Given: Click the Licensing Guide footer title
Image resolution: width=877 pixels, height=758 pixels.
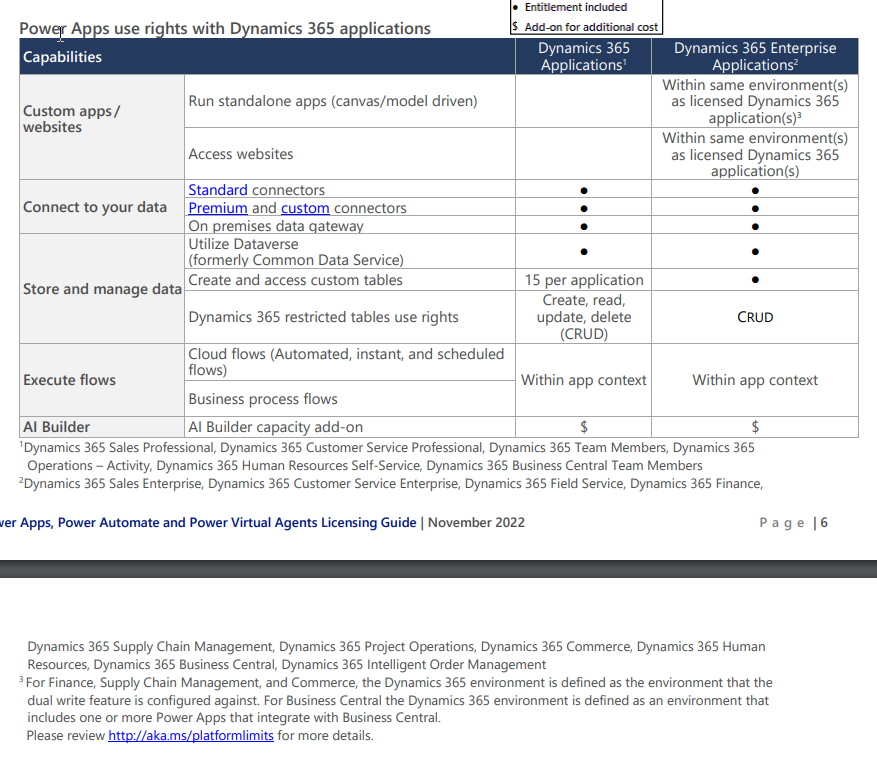Looking at the screenshot, I should click(208, 522).
